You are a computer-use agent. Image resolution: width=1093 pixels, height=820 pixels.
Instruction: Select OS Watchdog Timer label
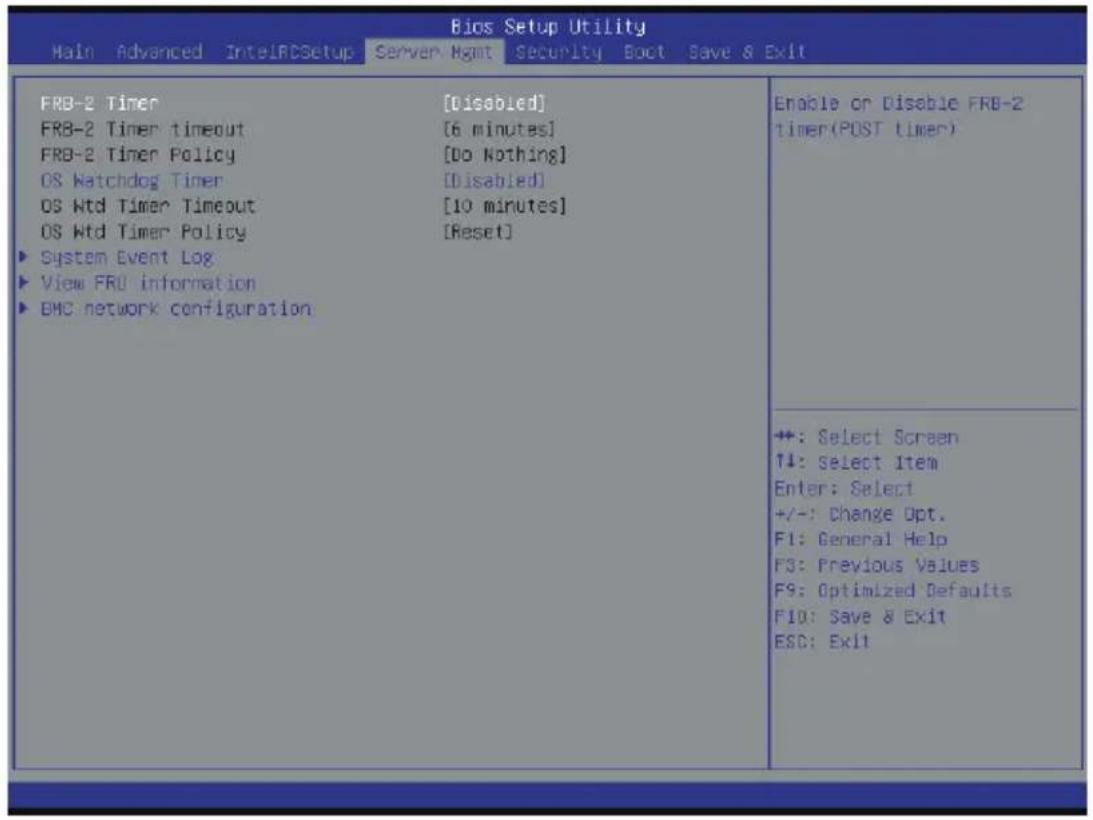coord(132,181)
